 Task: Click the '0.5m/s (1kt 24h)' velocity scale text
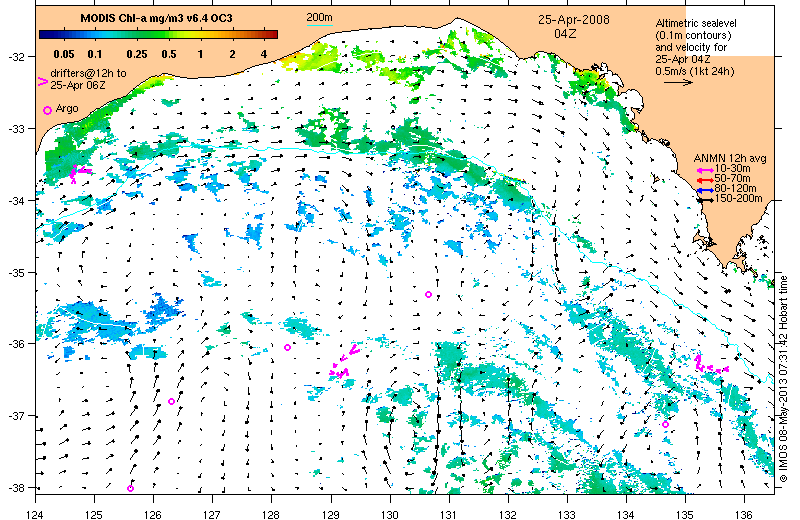coord(695,71)
